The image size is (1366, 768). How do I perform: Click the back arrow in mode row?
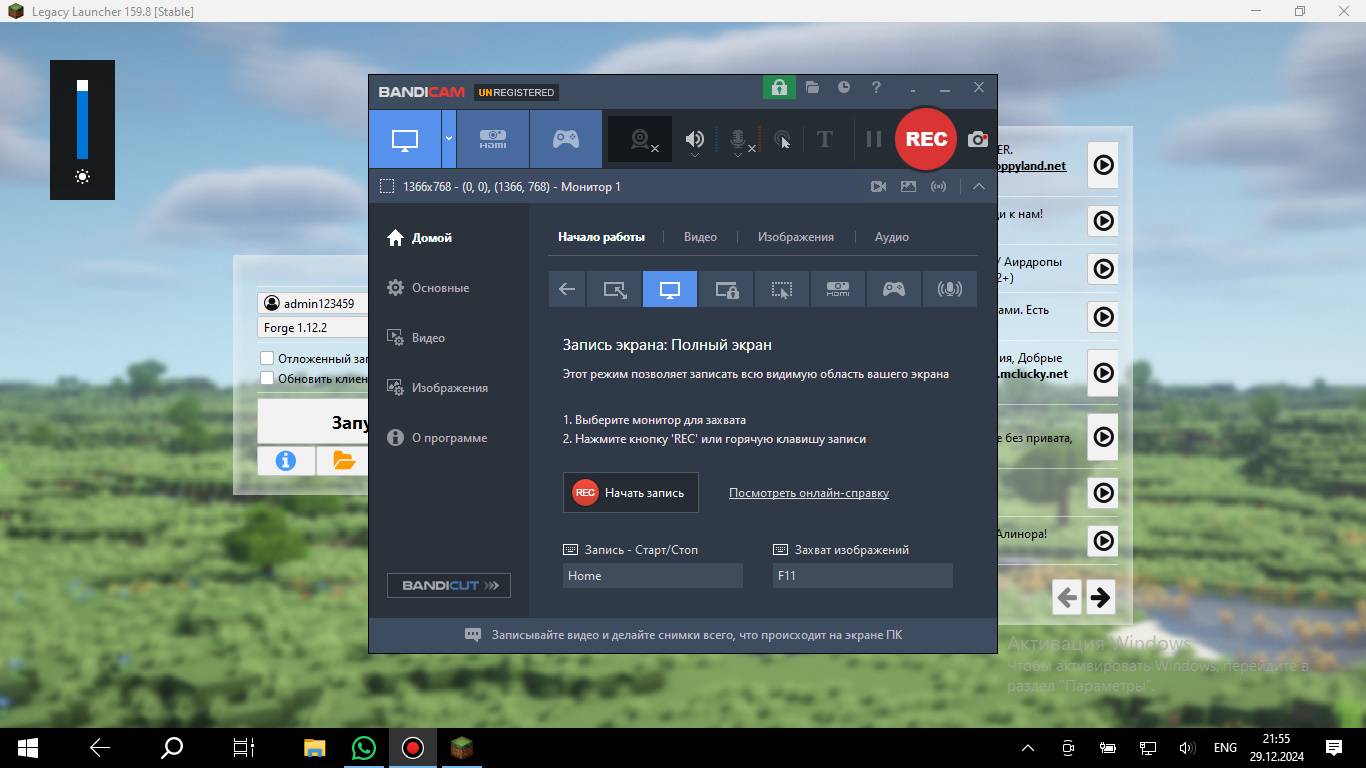point(567,289)
